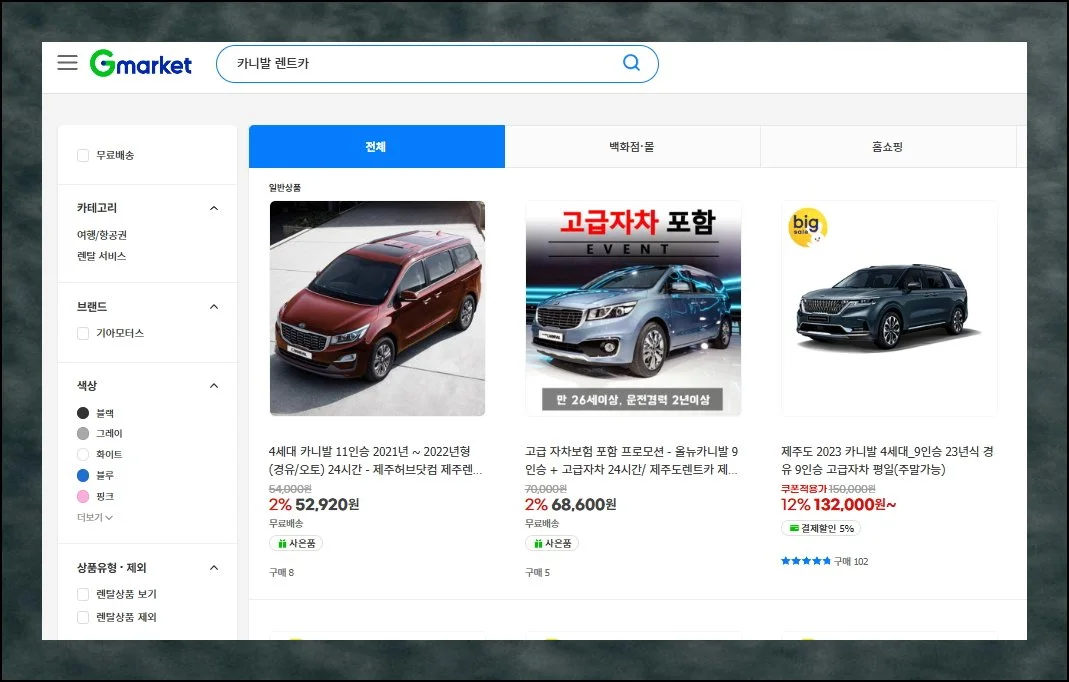This screenshot has width=1069, height=682.
Task: Collapse the 색상 filter section
Action: (213, 386)
